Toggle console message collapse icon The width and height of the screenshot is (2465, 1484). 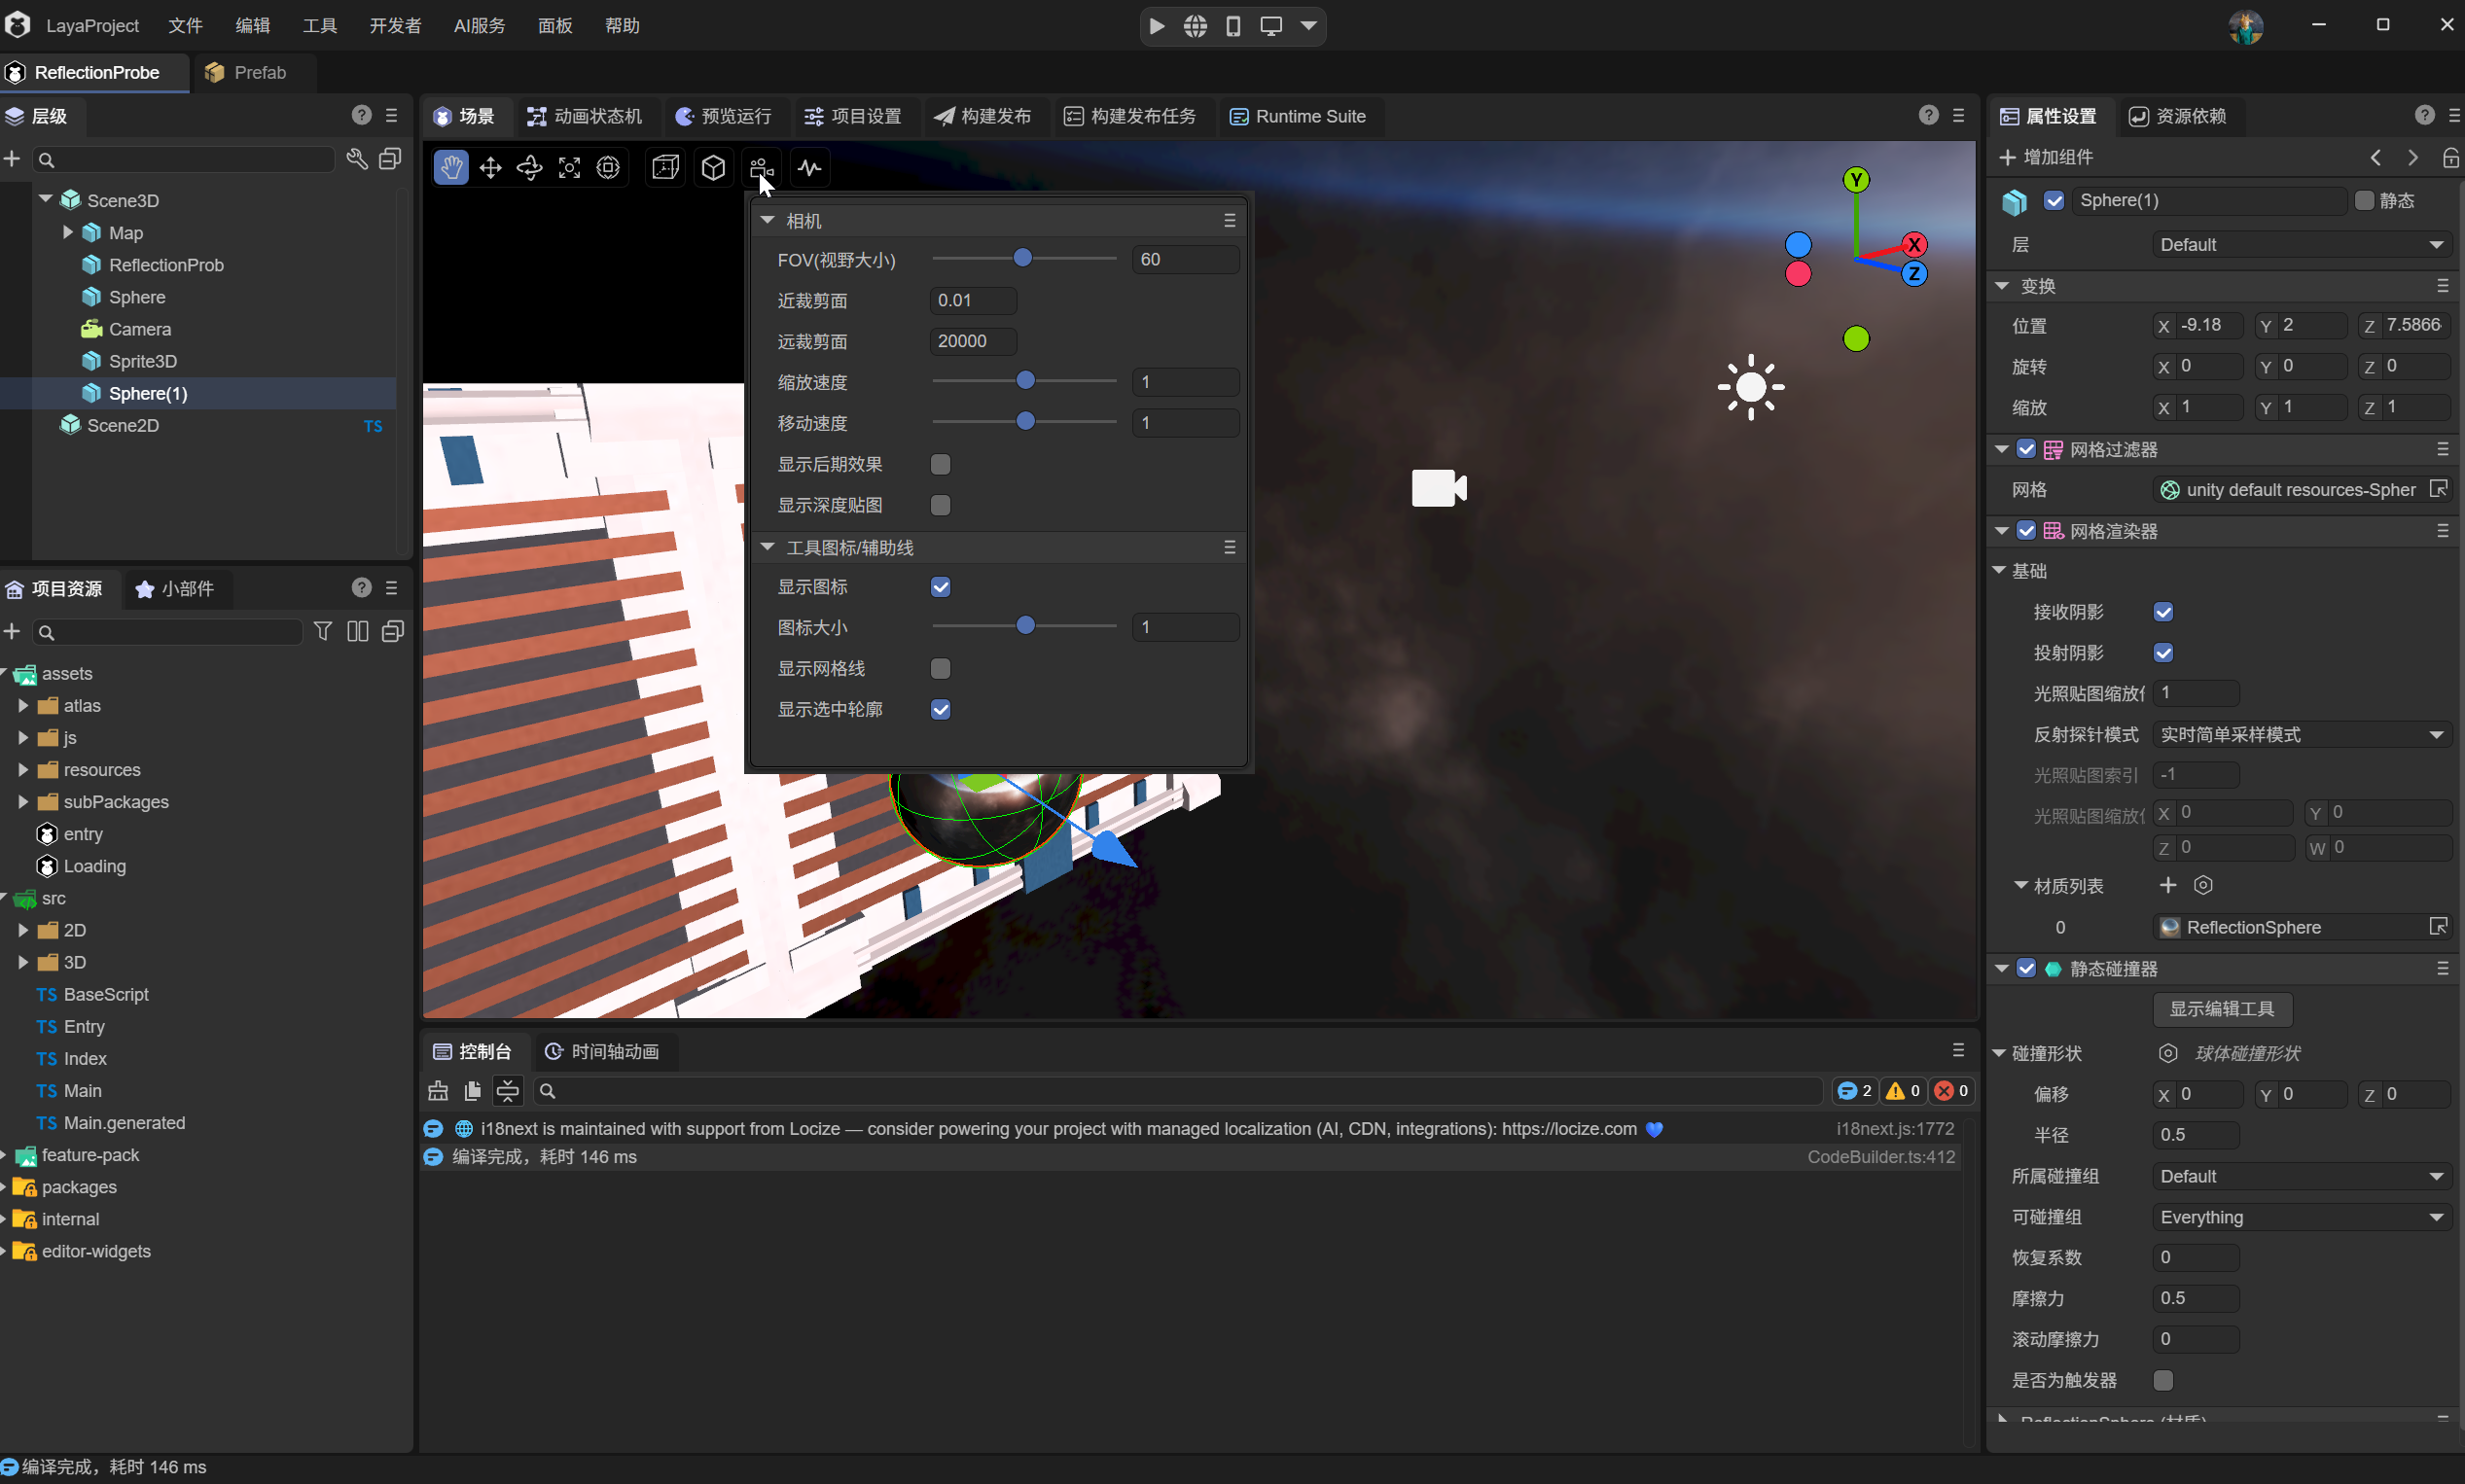pos(508,1091)
